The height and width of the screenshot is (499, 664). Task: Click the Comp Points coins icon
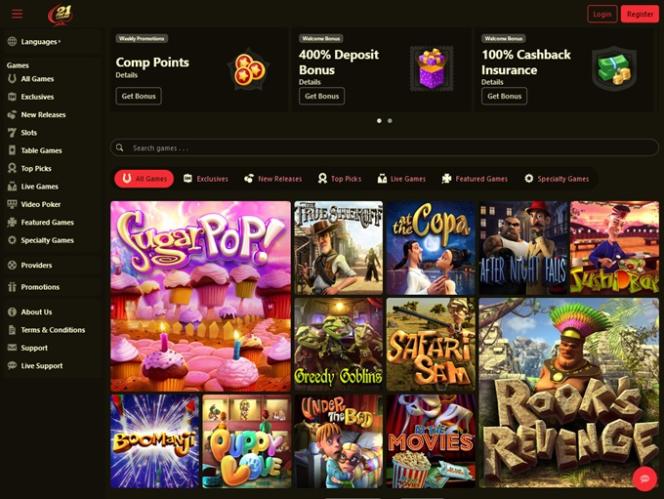249,69
